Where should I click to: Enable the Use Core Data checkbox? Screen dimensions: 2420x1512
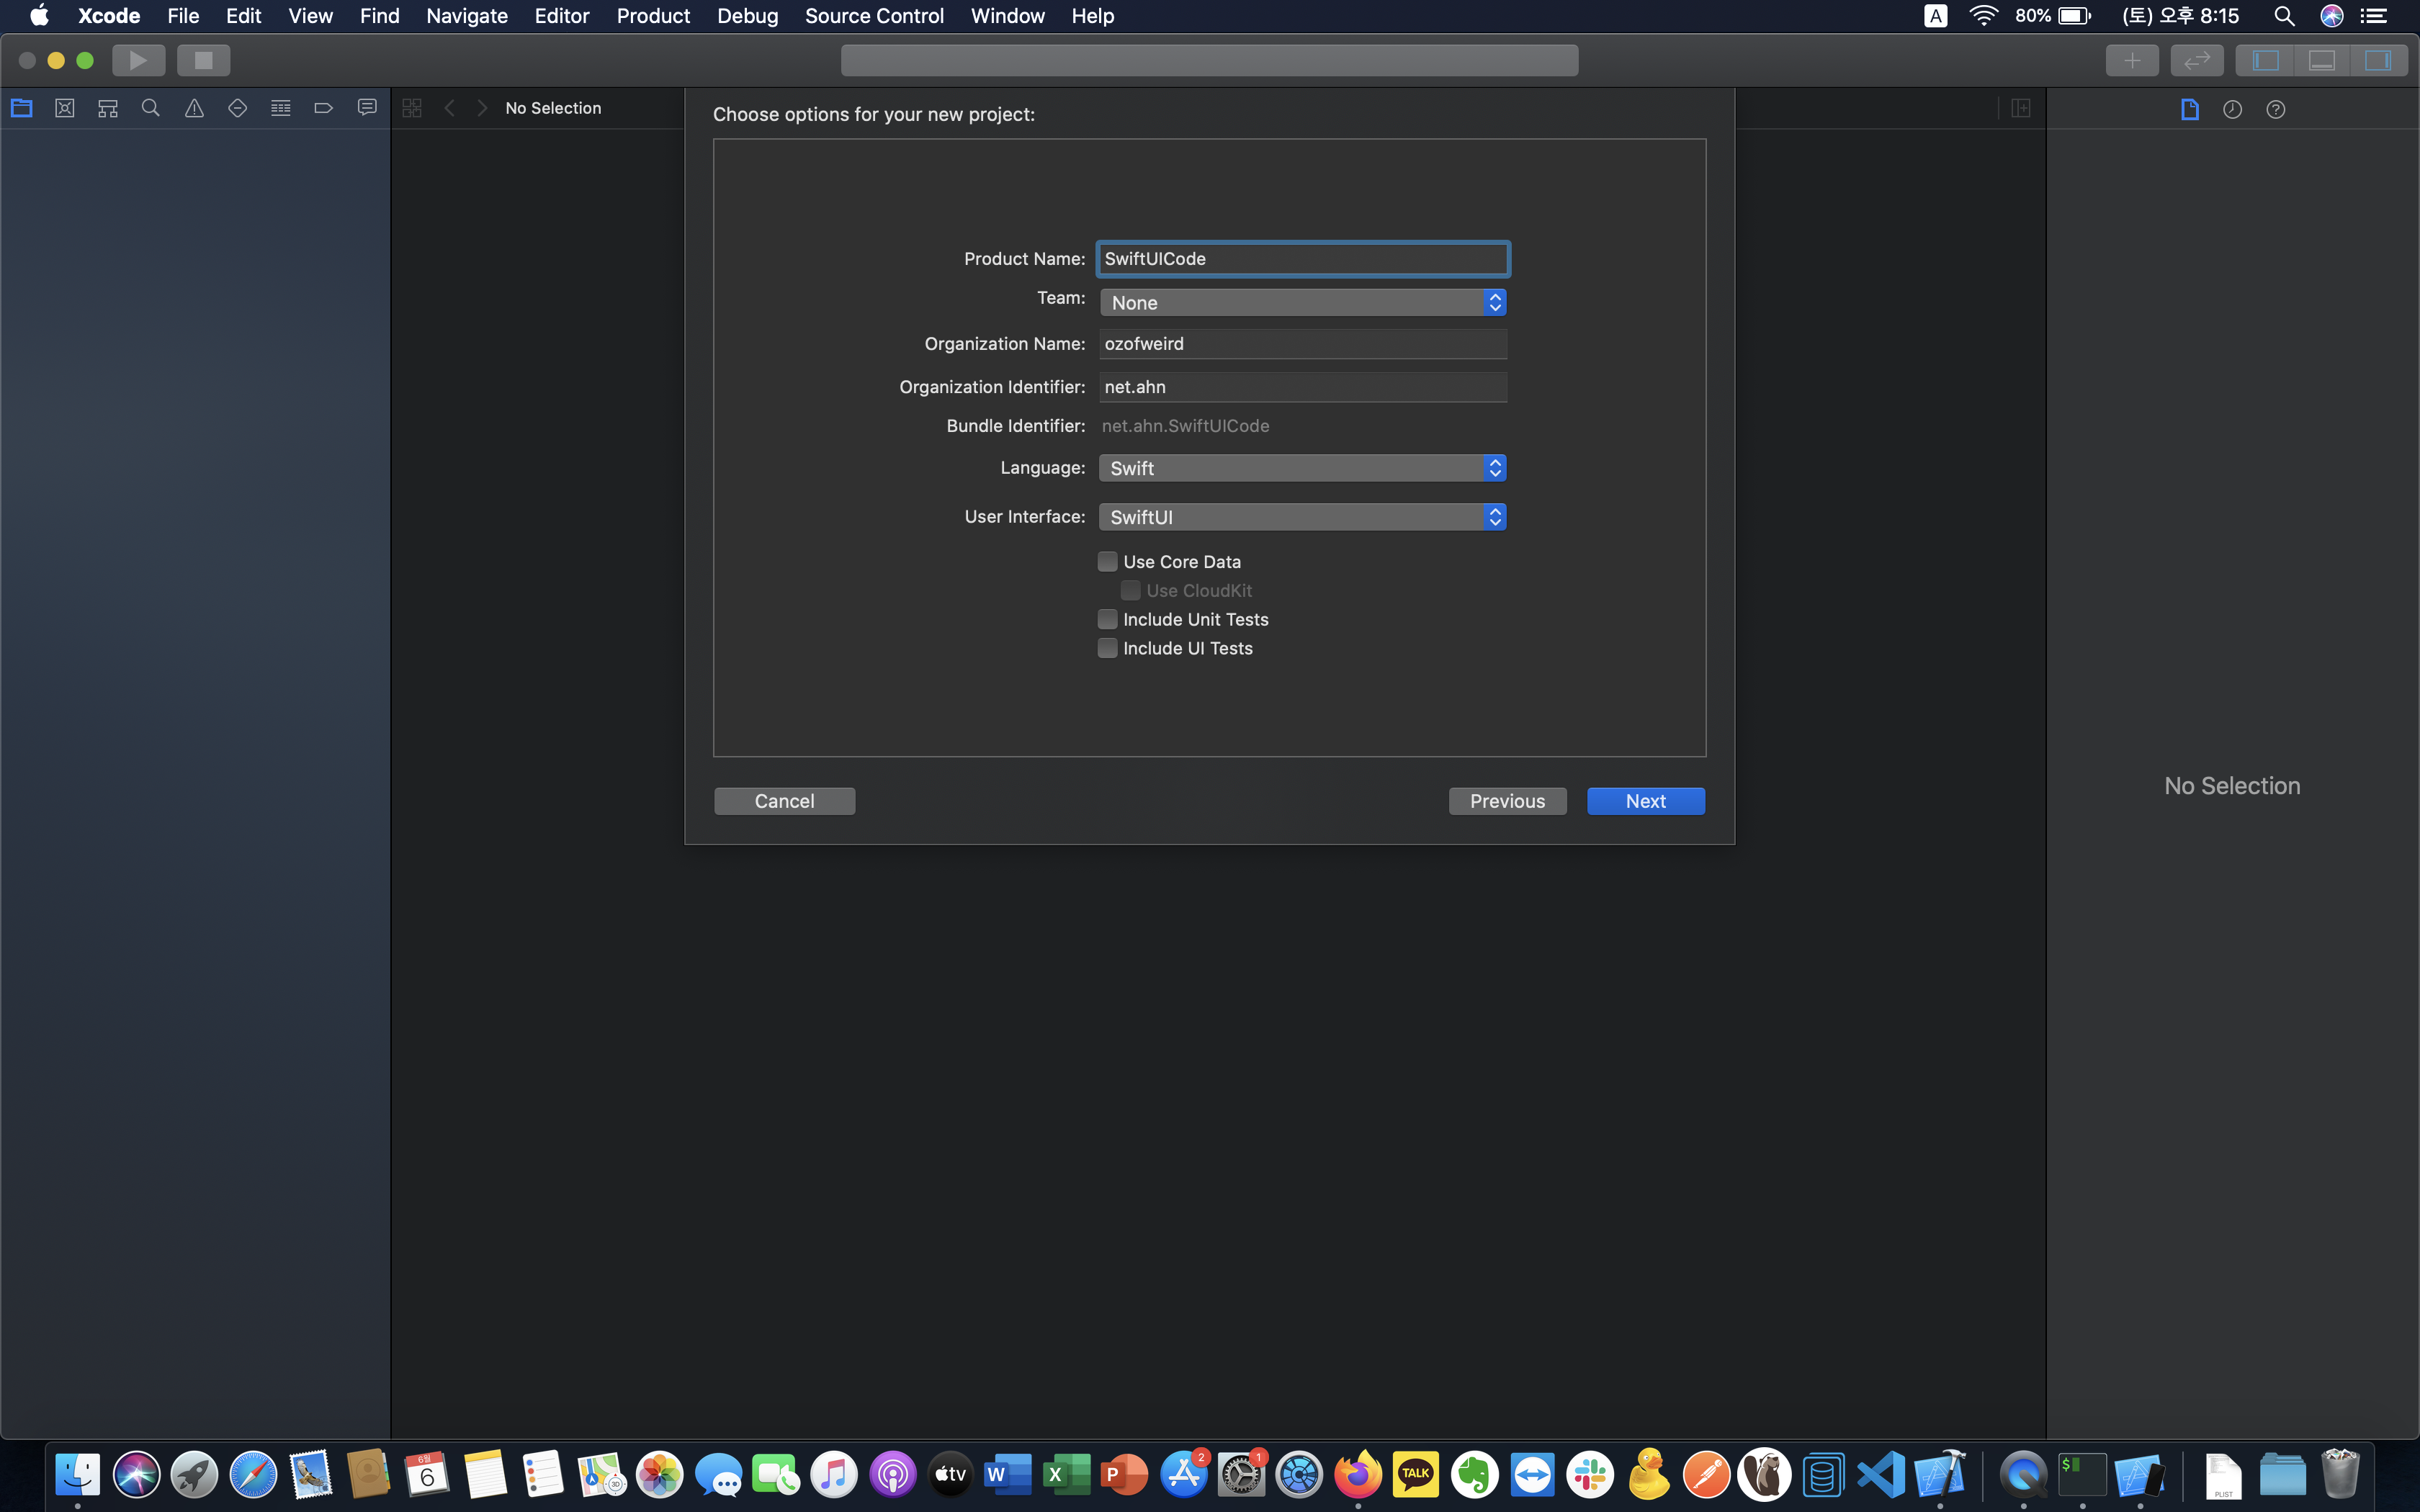[x=1107, y=562]
